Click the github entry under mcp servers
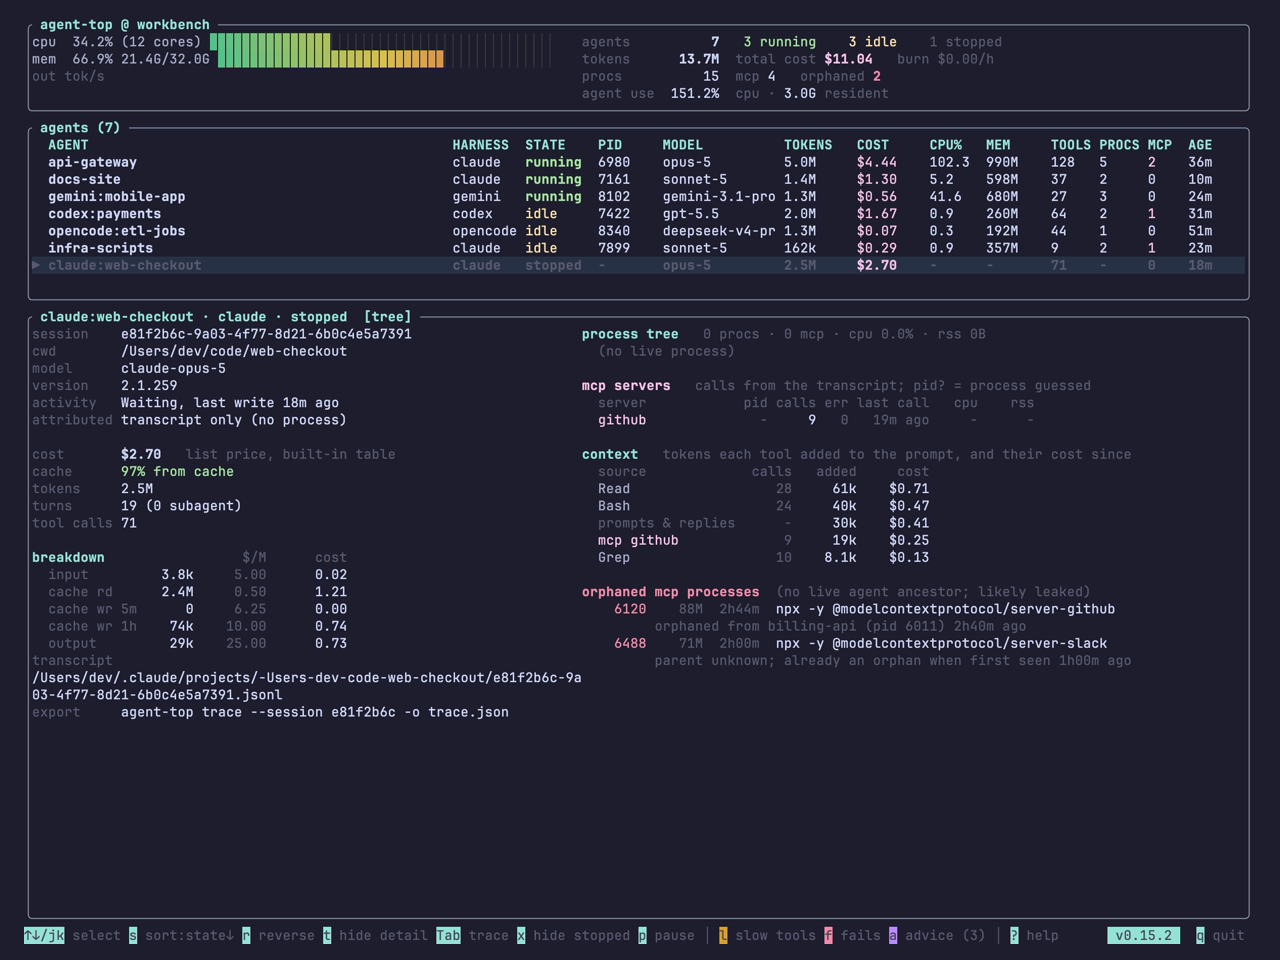This screenshot has width=1280, height=960. (x=622, y=420)
